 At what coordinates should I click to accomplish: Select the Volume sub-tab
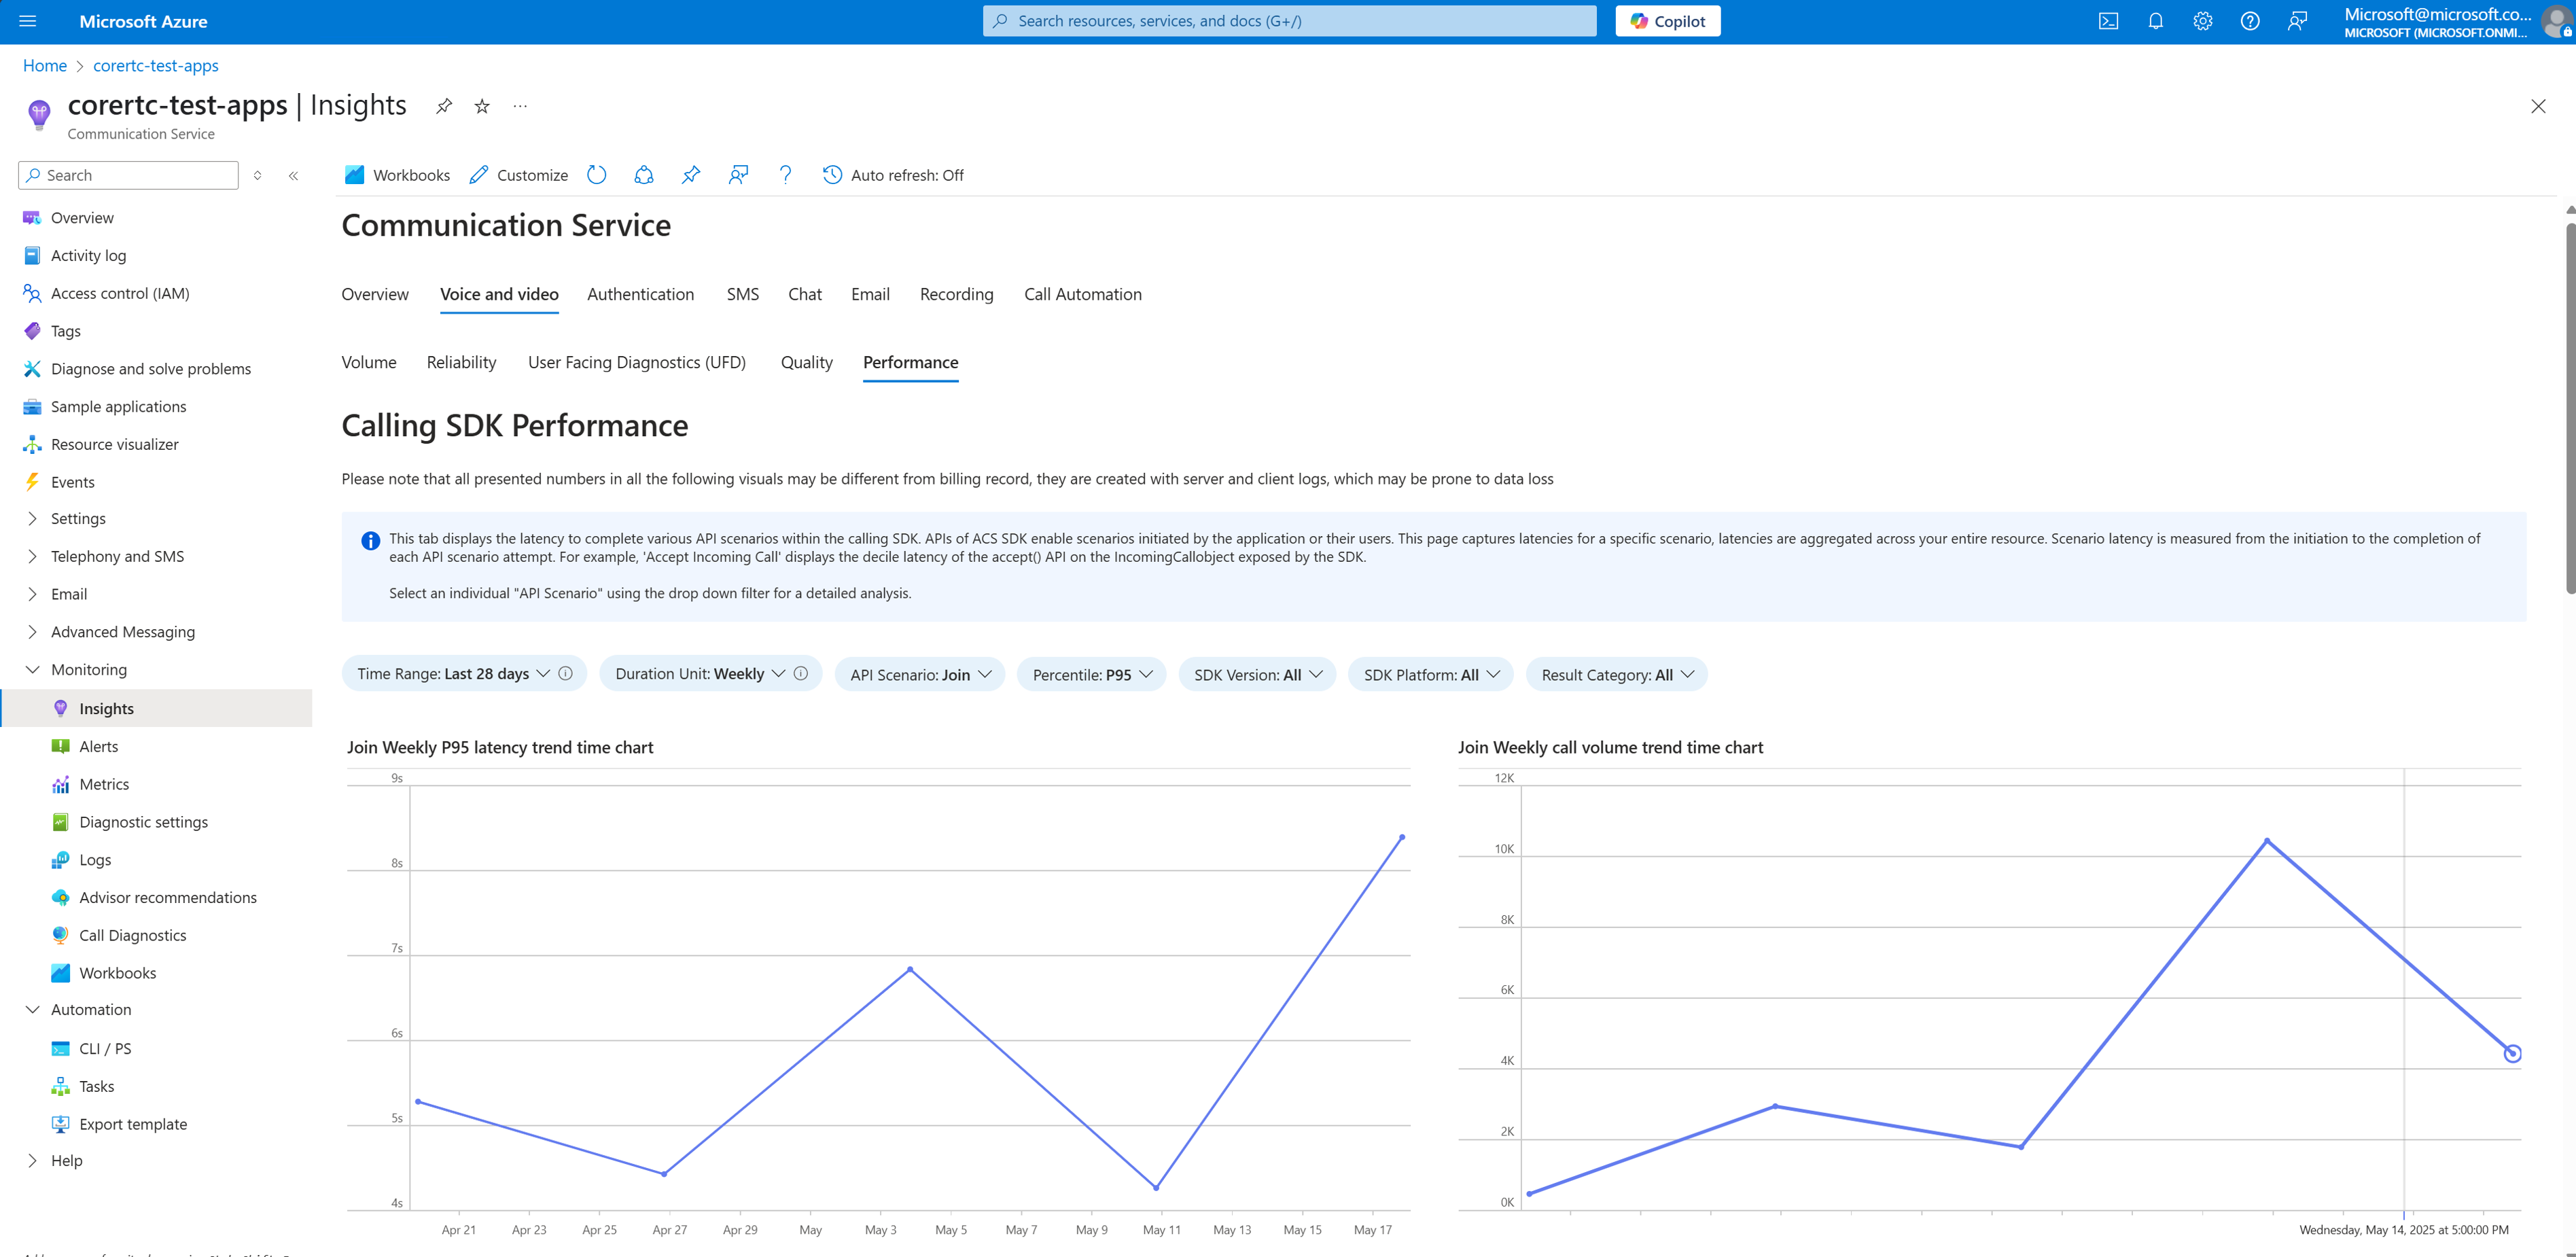(369, 362)
